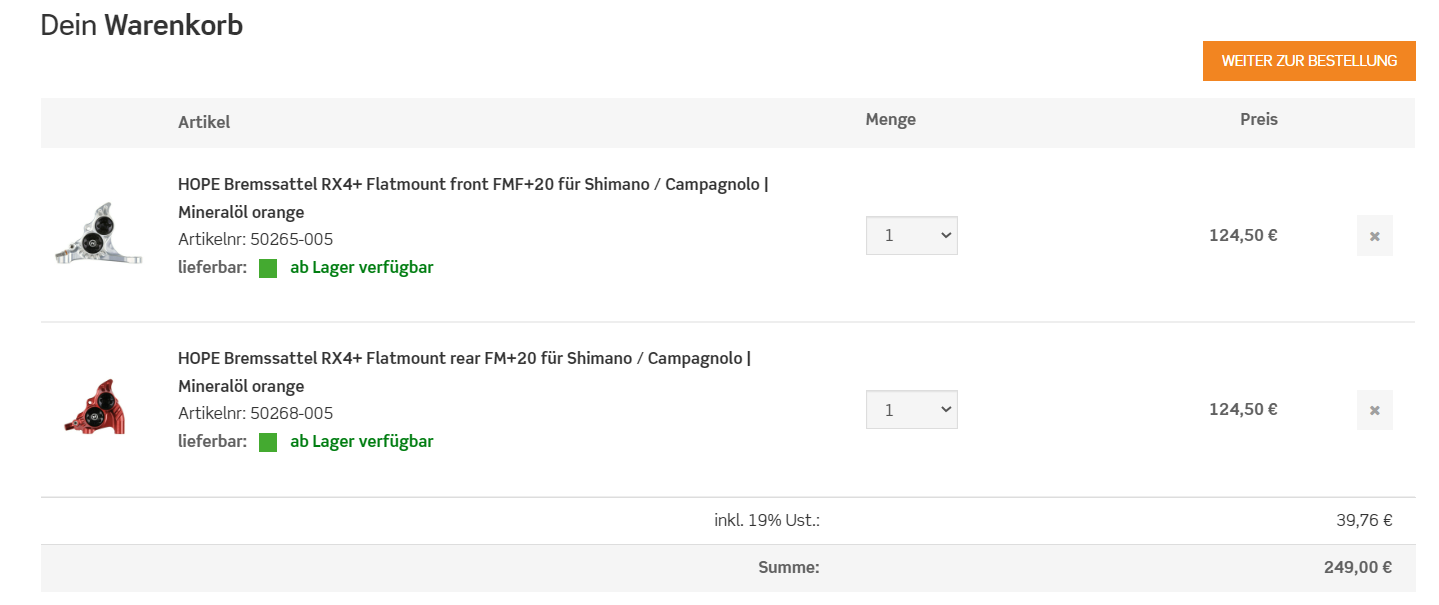Open quantity dropdown for front caliper
Viewport: 1439px width, 605px height.
coord(911,236)
